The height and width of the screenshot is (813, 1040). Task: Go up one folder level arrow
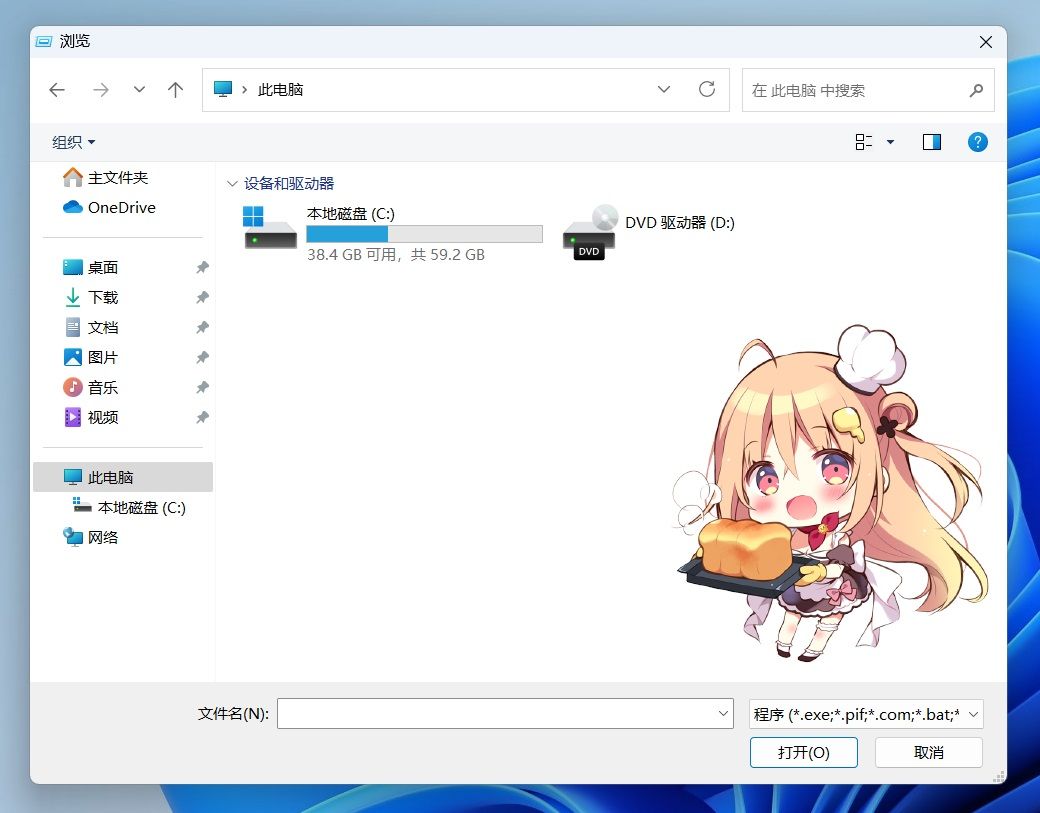pyautogui.click(x=175, y=90)
